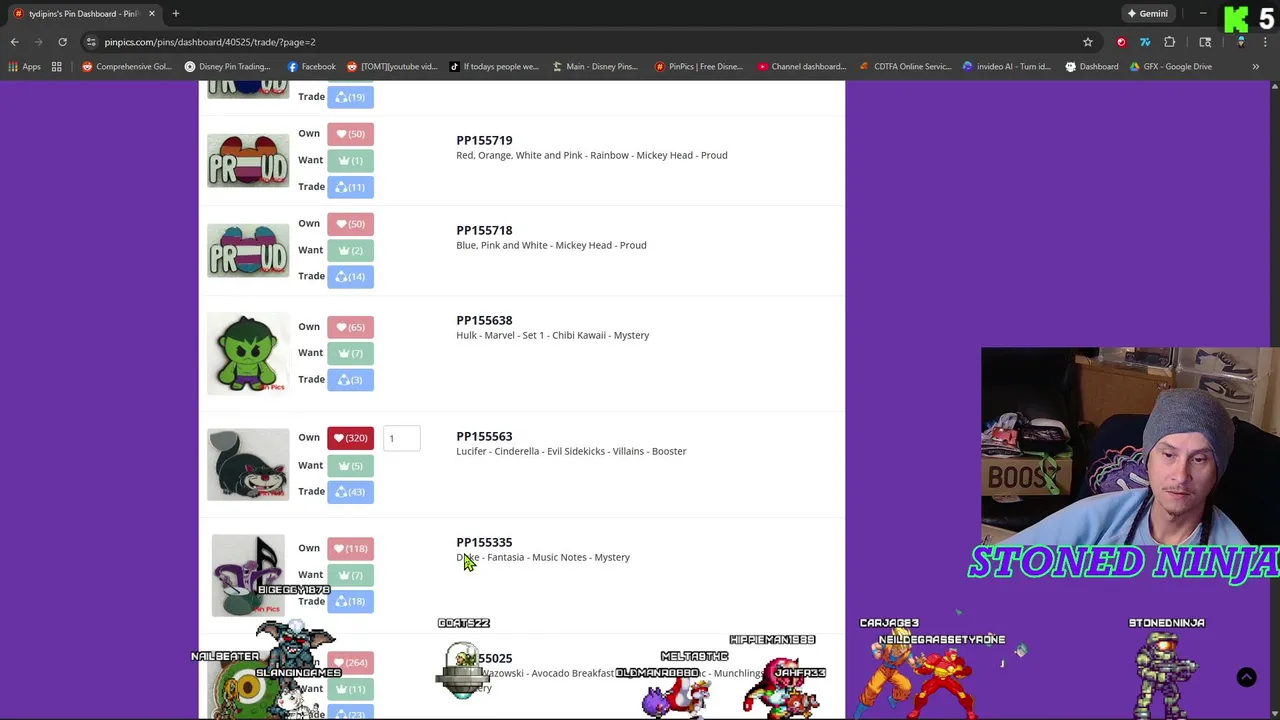
Task: Click Trade (43) on Lucifer pin
Action: point(350,492)
